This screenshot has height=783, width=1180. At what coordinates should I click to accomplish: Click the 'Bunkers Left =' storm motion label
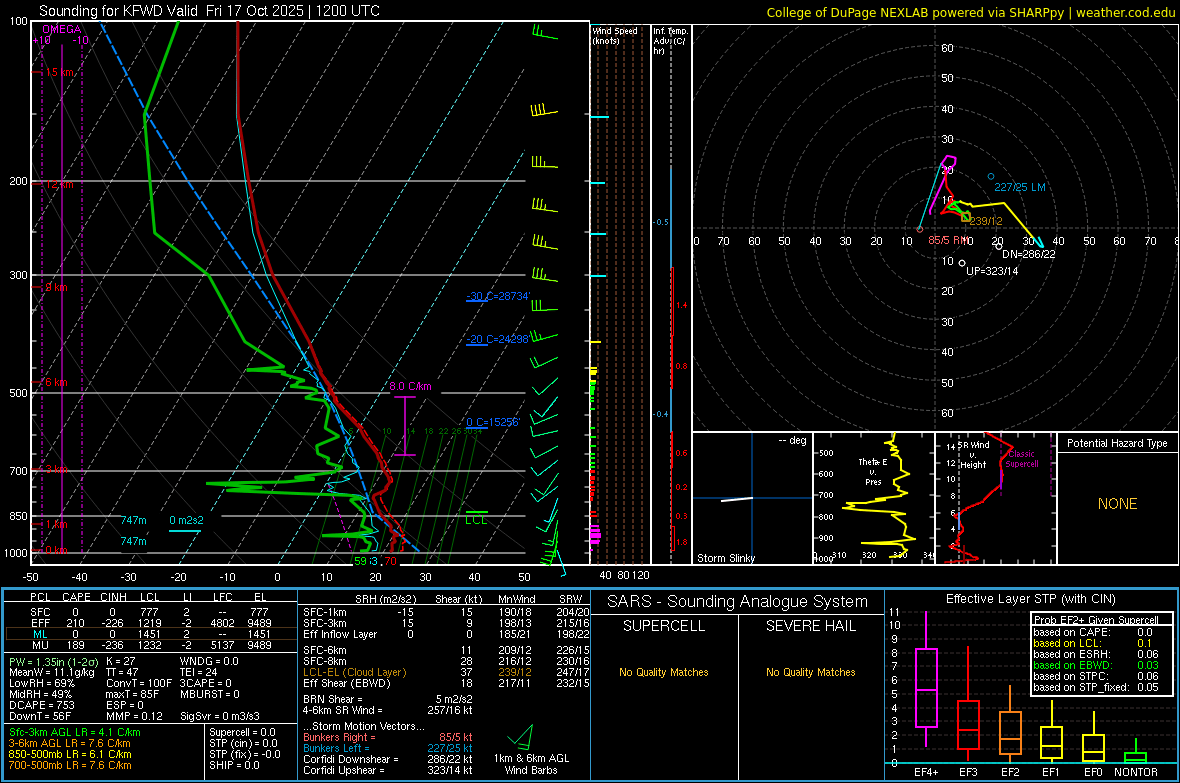336,748
